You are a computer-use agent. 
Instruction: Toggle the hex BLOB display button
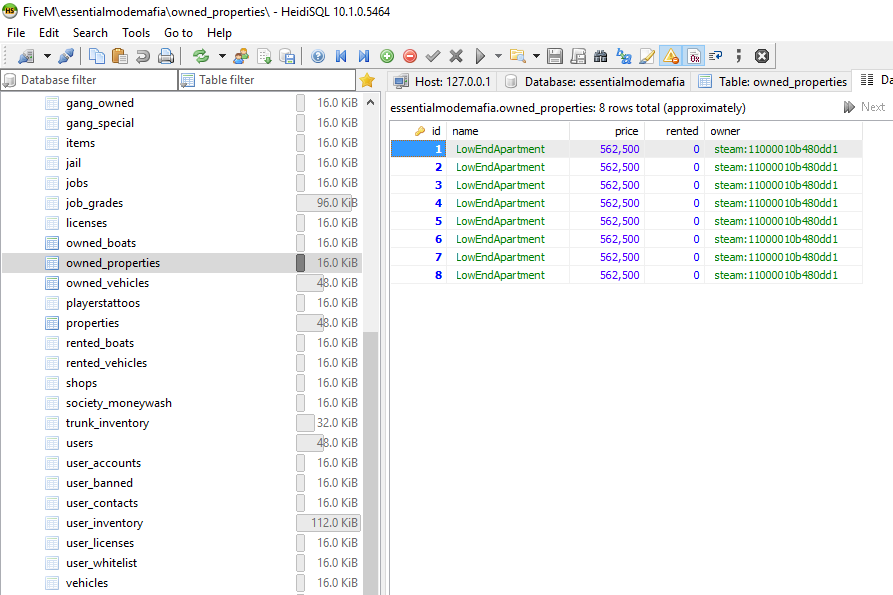point(694,56)
